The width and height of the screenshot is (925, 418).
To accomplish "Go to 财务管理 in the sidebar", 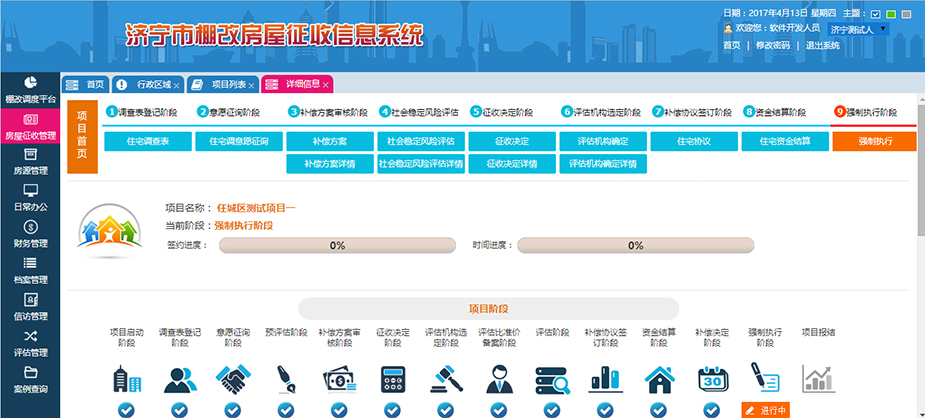I will (29, 234).
